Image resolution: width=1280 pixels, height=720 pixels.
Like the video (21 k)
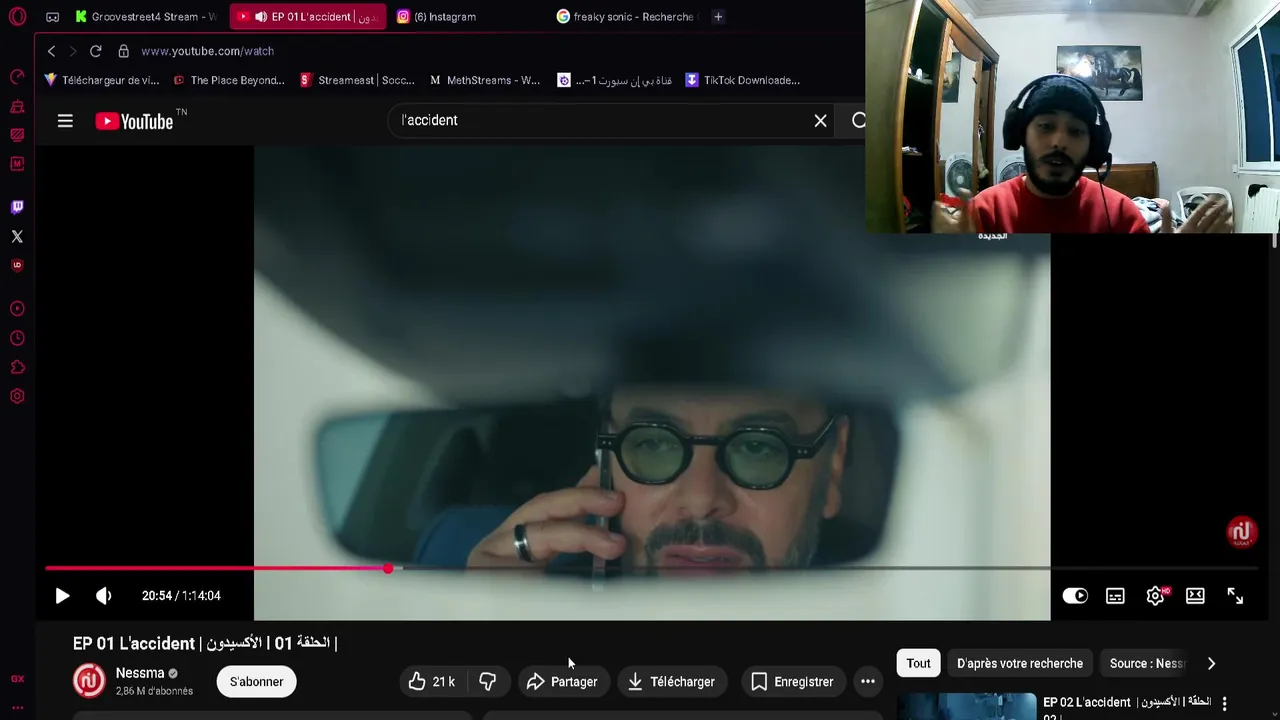pos(432,682)
